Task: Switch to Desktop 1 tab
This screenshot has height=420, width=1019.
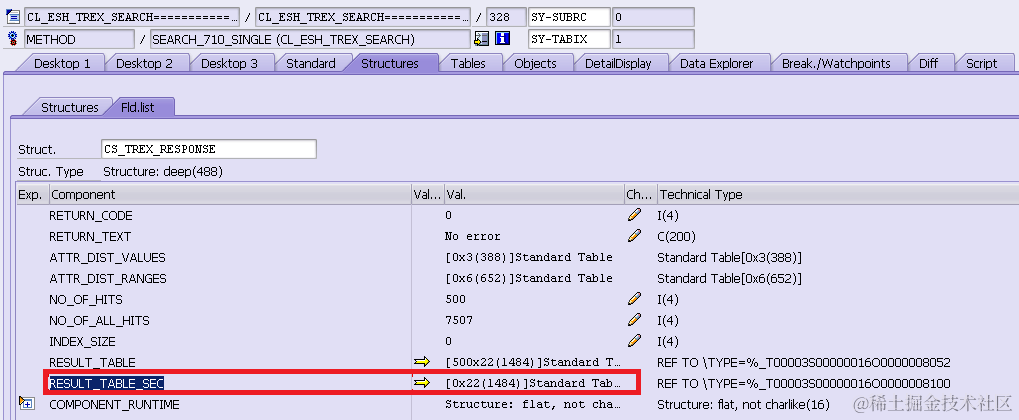Action: [62, 64]
